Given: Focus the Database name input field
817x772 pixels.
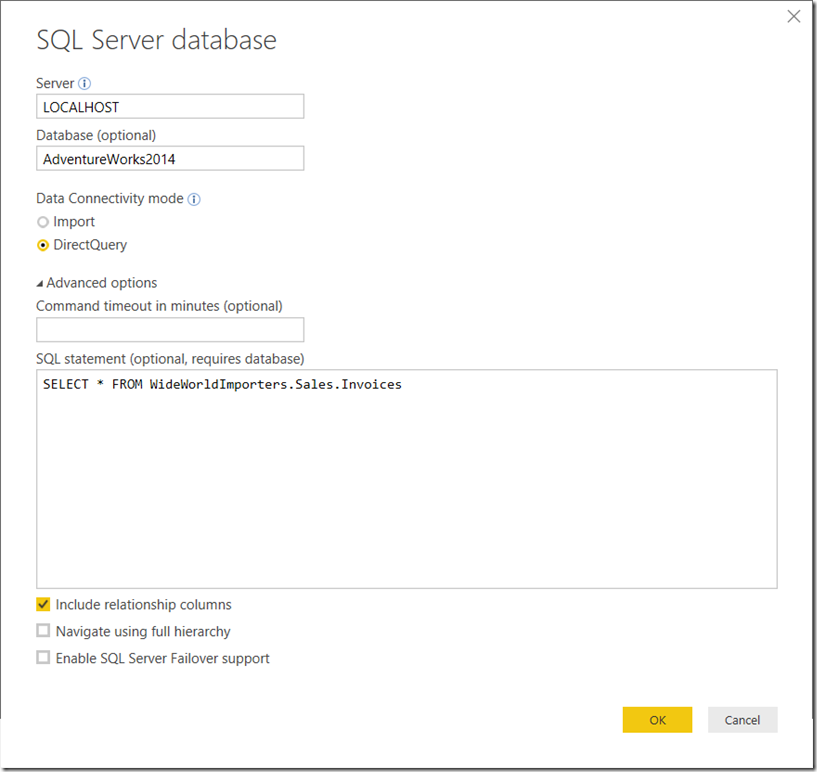Looking at the screenshot, I should coord(170,158).
